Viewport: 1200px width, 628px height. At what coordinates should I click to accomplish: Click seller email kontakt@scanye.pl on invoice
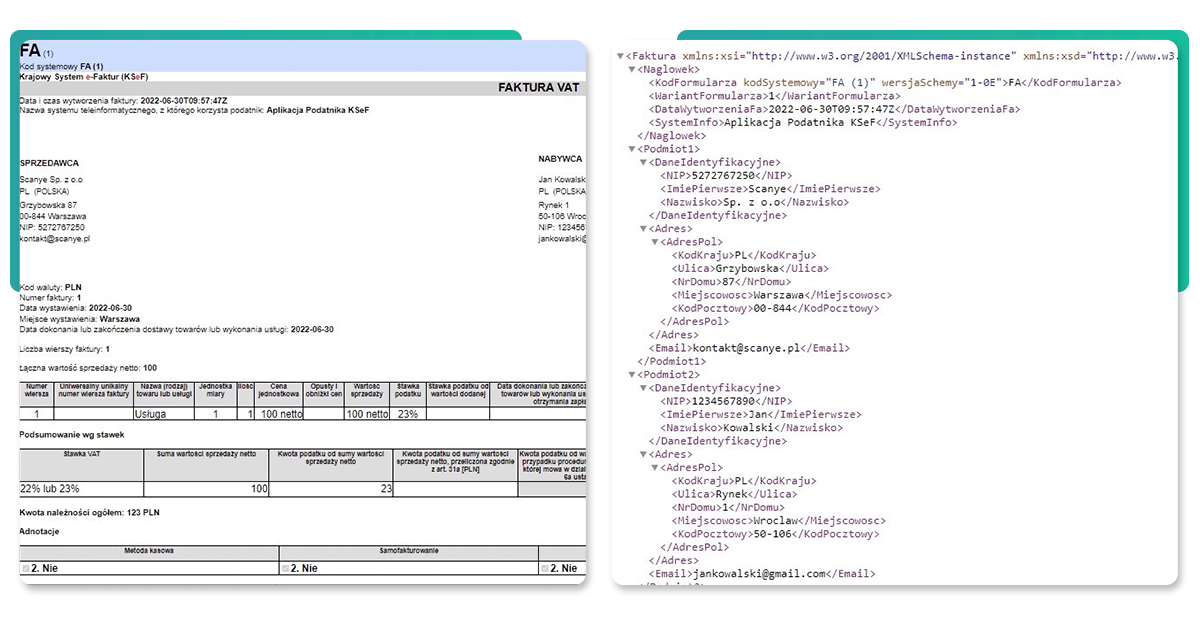(x=55, y=240)
